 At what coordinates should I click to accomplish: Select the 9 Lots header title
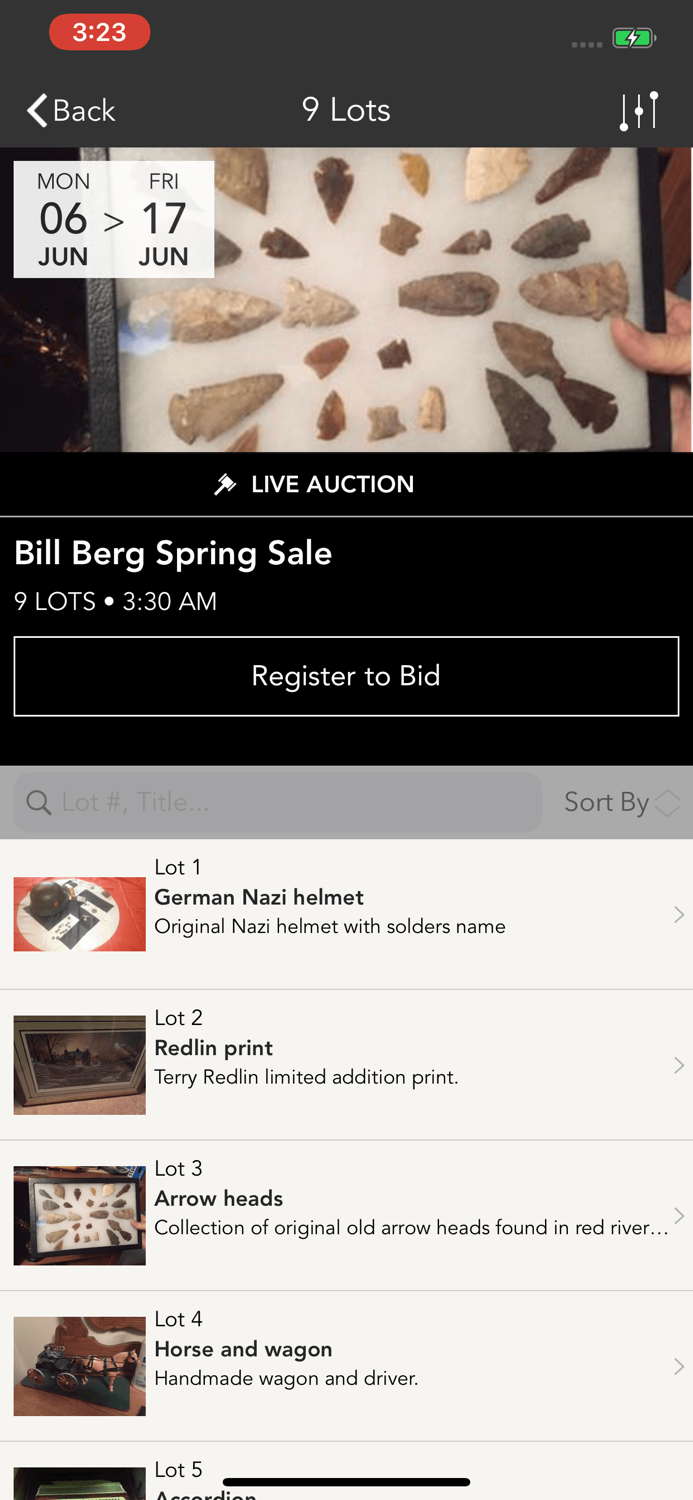[346, 110]
